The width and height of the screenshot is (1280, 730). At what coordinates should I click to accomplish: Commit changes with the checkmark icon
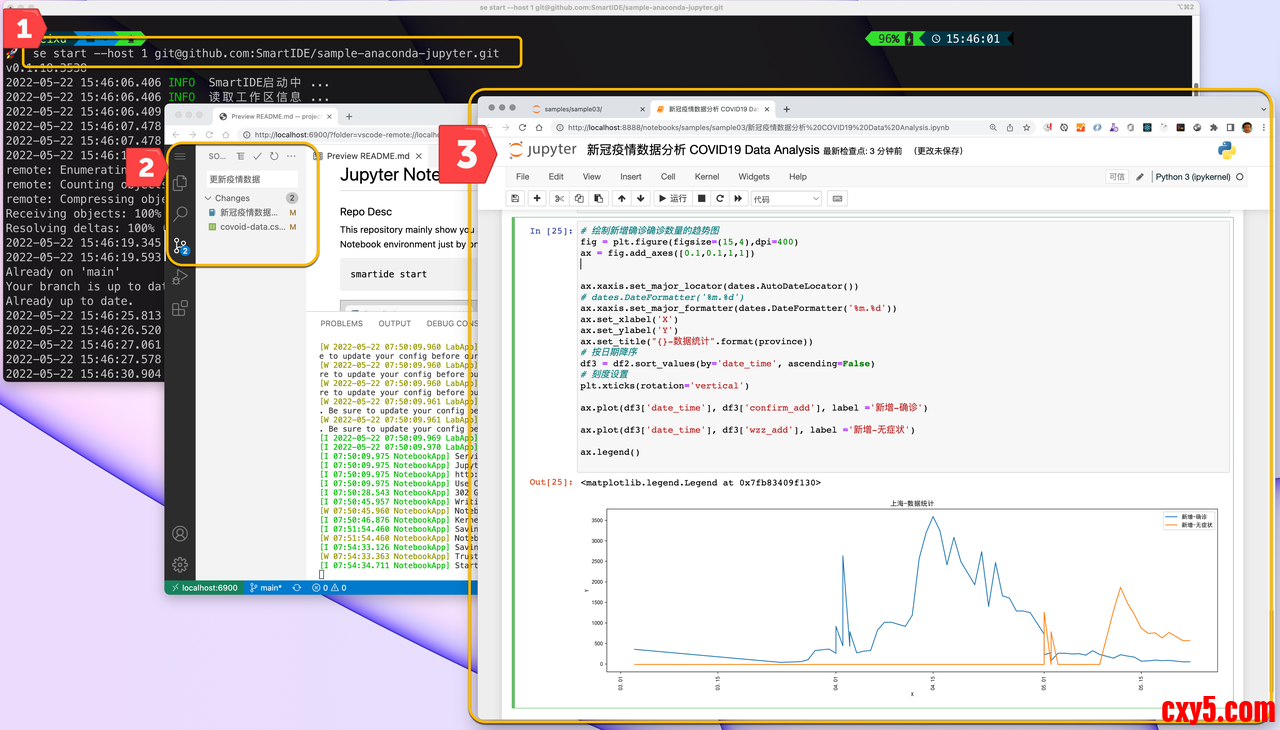click(x=257, y=156)
